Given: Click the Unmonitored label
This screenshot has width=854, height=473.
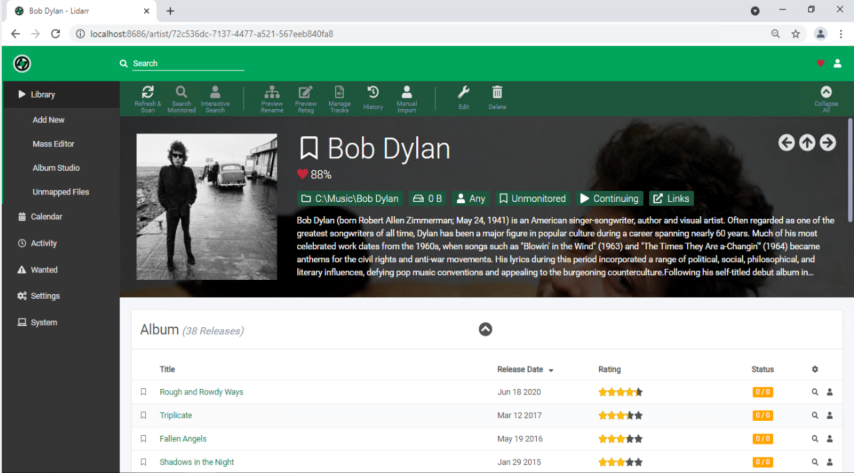Looking at the screenshot, I should click(x=532, y=198).
